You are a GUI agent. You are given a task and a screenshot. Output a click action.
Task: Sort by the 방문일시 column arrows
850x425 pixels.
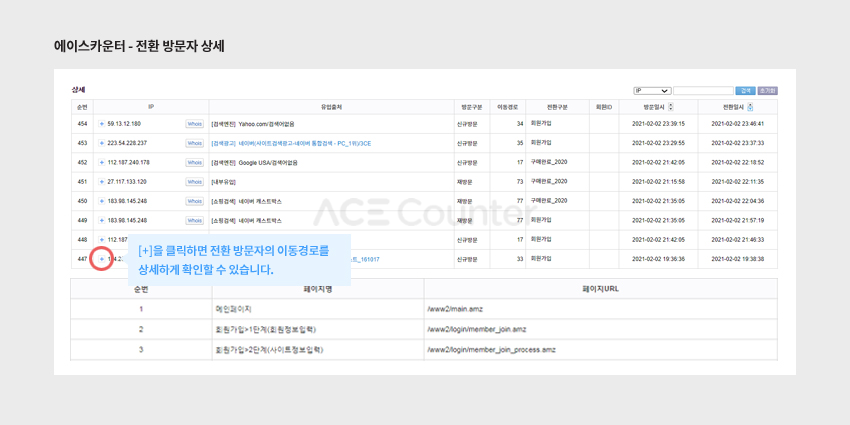point(671,107)
